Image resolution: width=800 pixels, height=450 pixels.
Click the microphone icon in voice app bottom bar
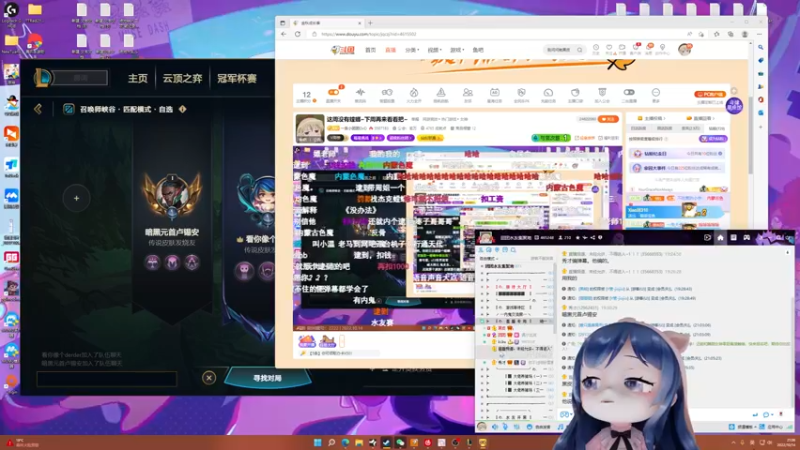pos(505,427)
